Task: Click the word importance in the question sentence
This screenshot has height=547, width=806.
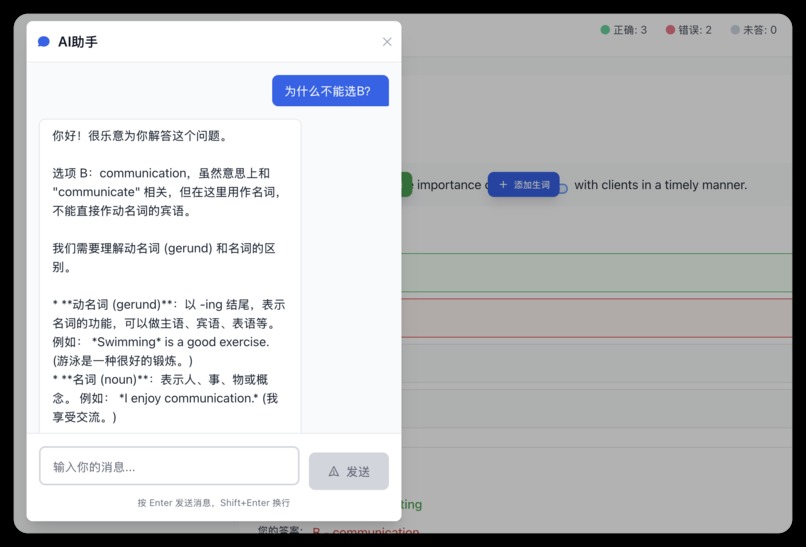Action: coord(449,185)
